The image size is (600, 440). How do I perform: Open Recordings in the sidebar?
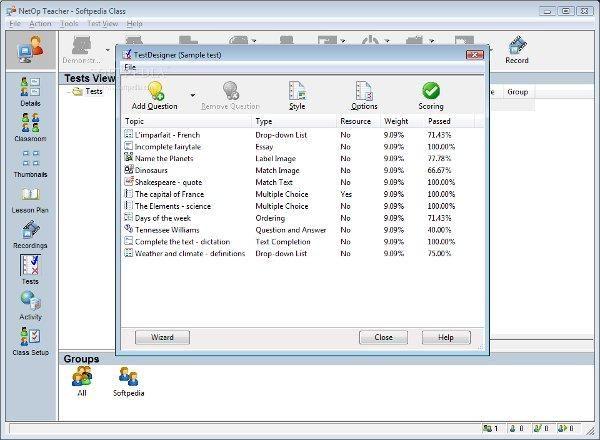click(x=30, y=235)
